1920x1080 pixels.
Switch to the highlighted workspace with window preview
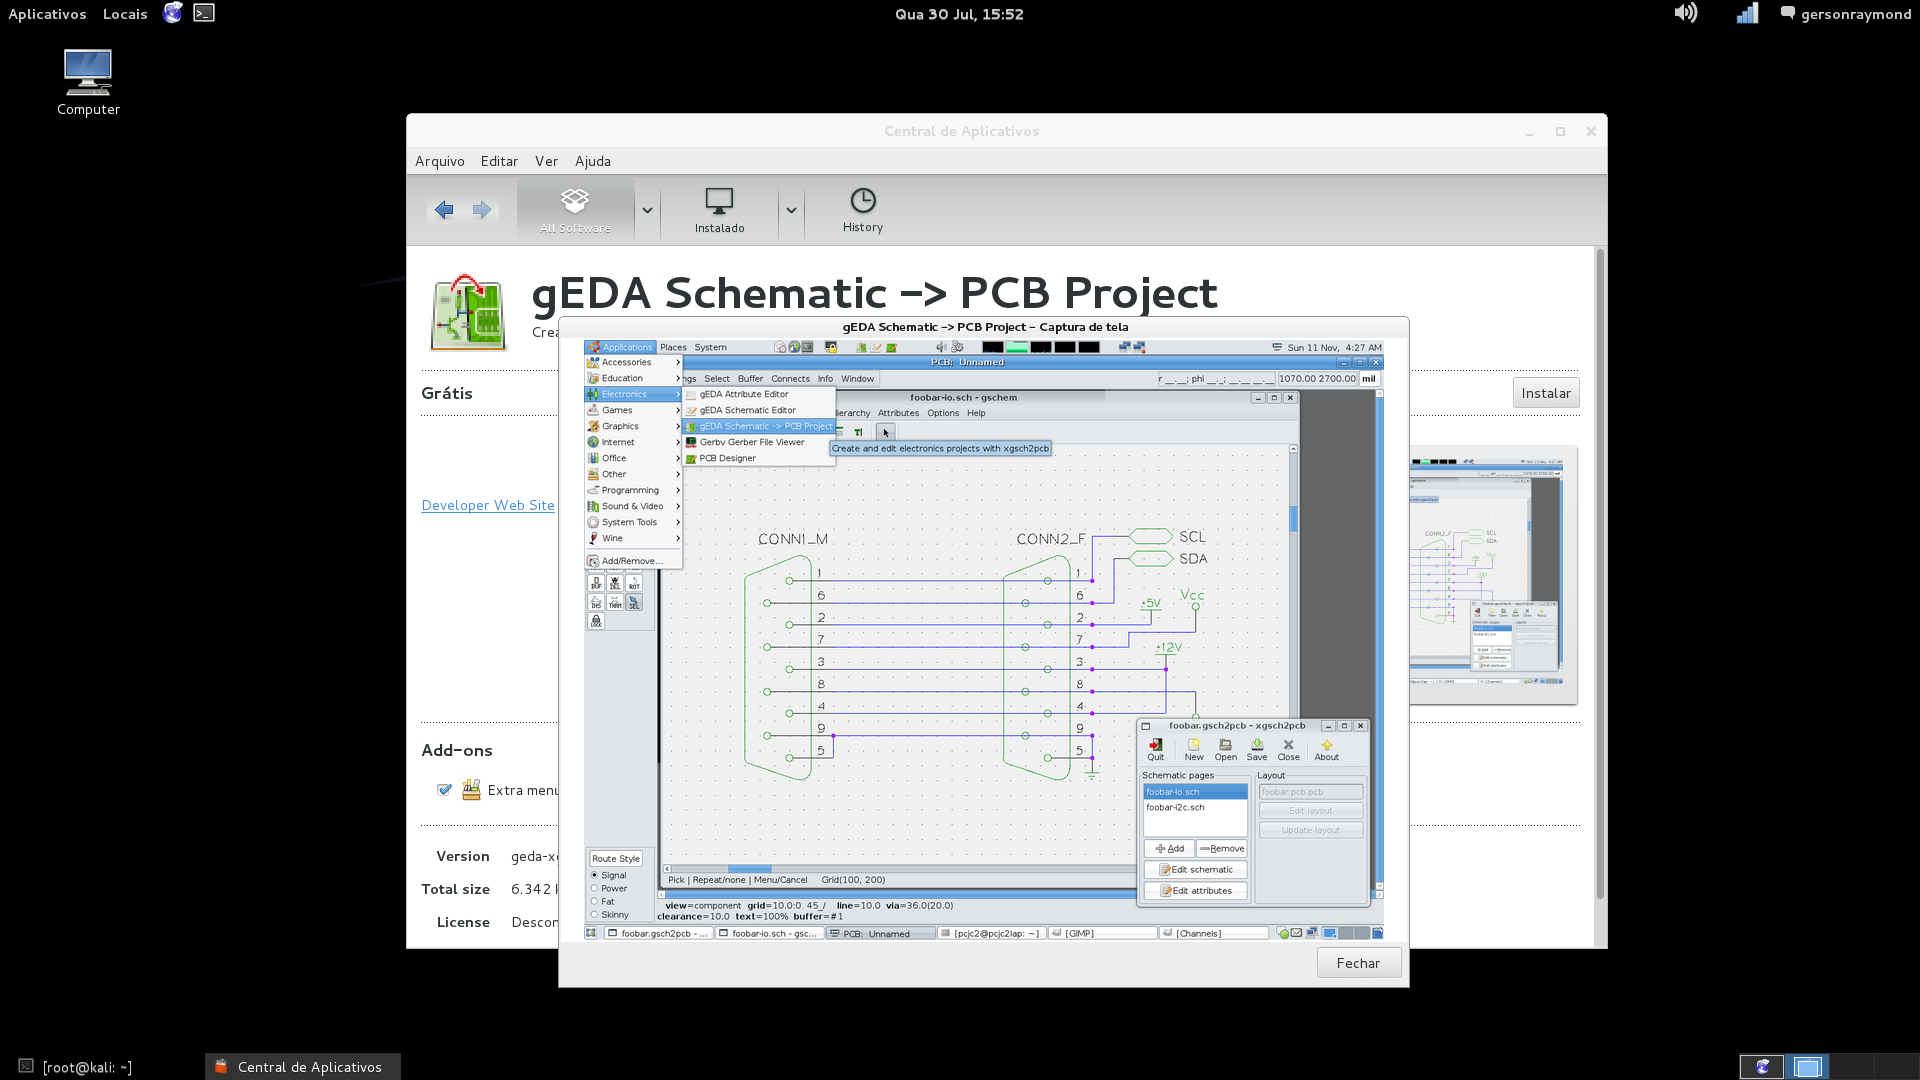coord(1807,1067)
